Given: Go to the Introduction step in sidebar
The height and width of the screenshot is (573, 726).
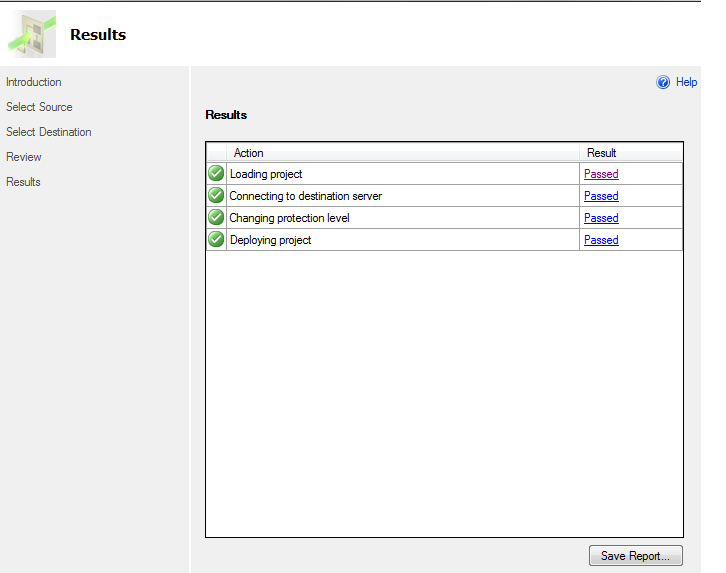Looking at the screenshot, I should [34, 82].
